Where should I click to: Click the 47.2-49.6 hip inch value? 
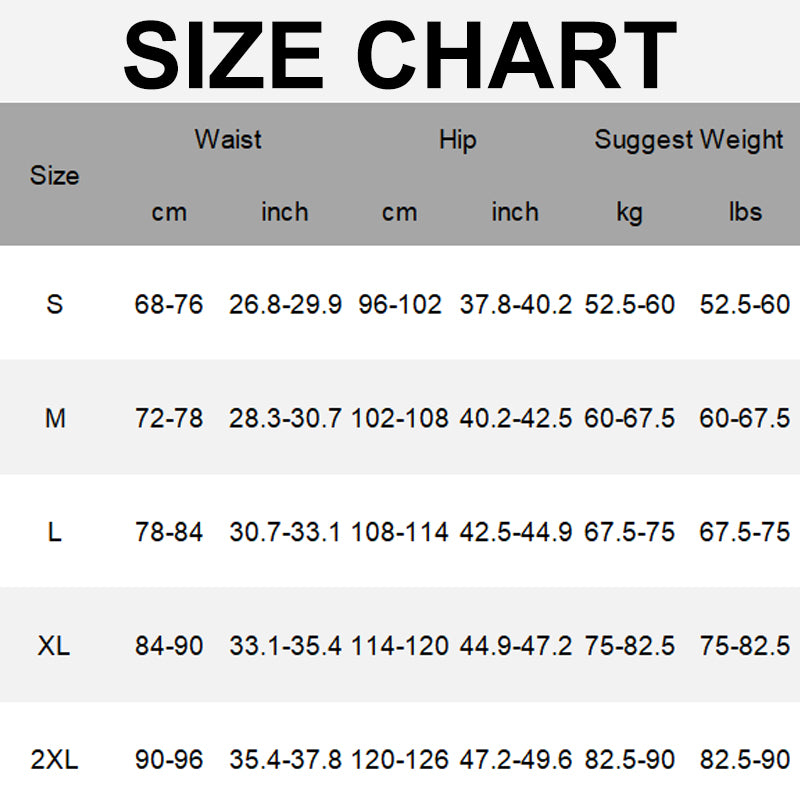point(515,760)
